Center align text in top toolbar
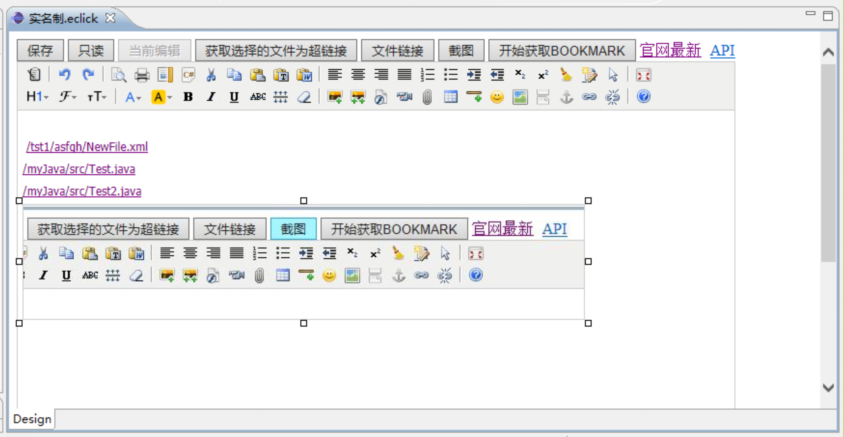The height and width of the screenshot is (437, 844). tap(358, 75)
